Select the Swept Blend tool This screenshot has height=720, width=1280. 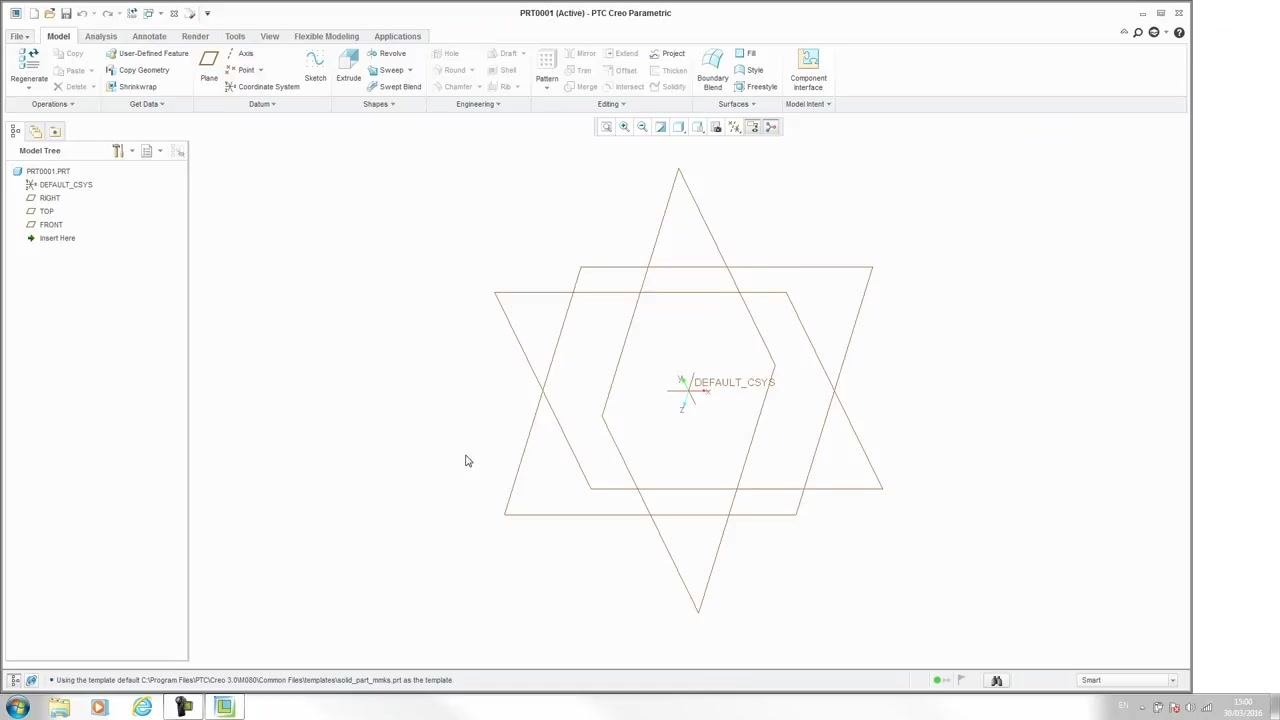click(x=393, y=87)
